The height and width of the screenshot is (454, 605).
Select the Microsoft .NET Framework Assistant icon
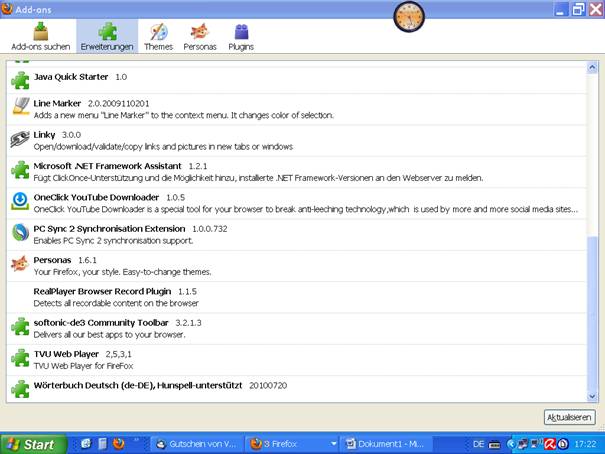[x=20, y=170]
